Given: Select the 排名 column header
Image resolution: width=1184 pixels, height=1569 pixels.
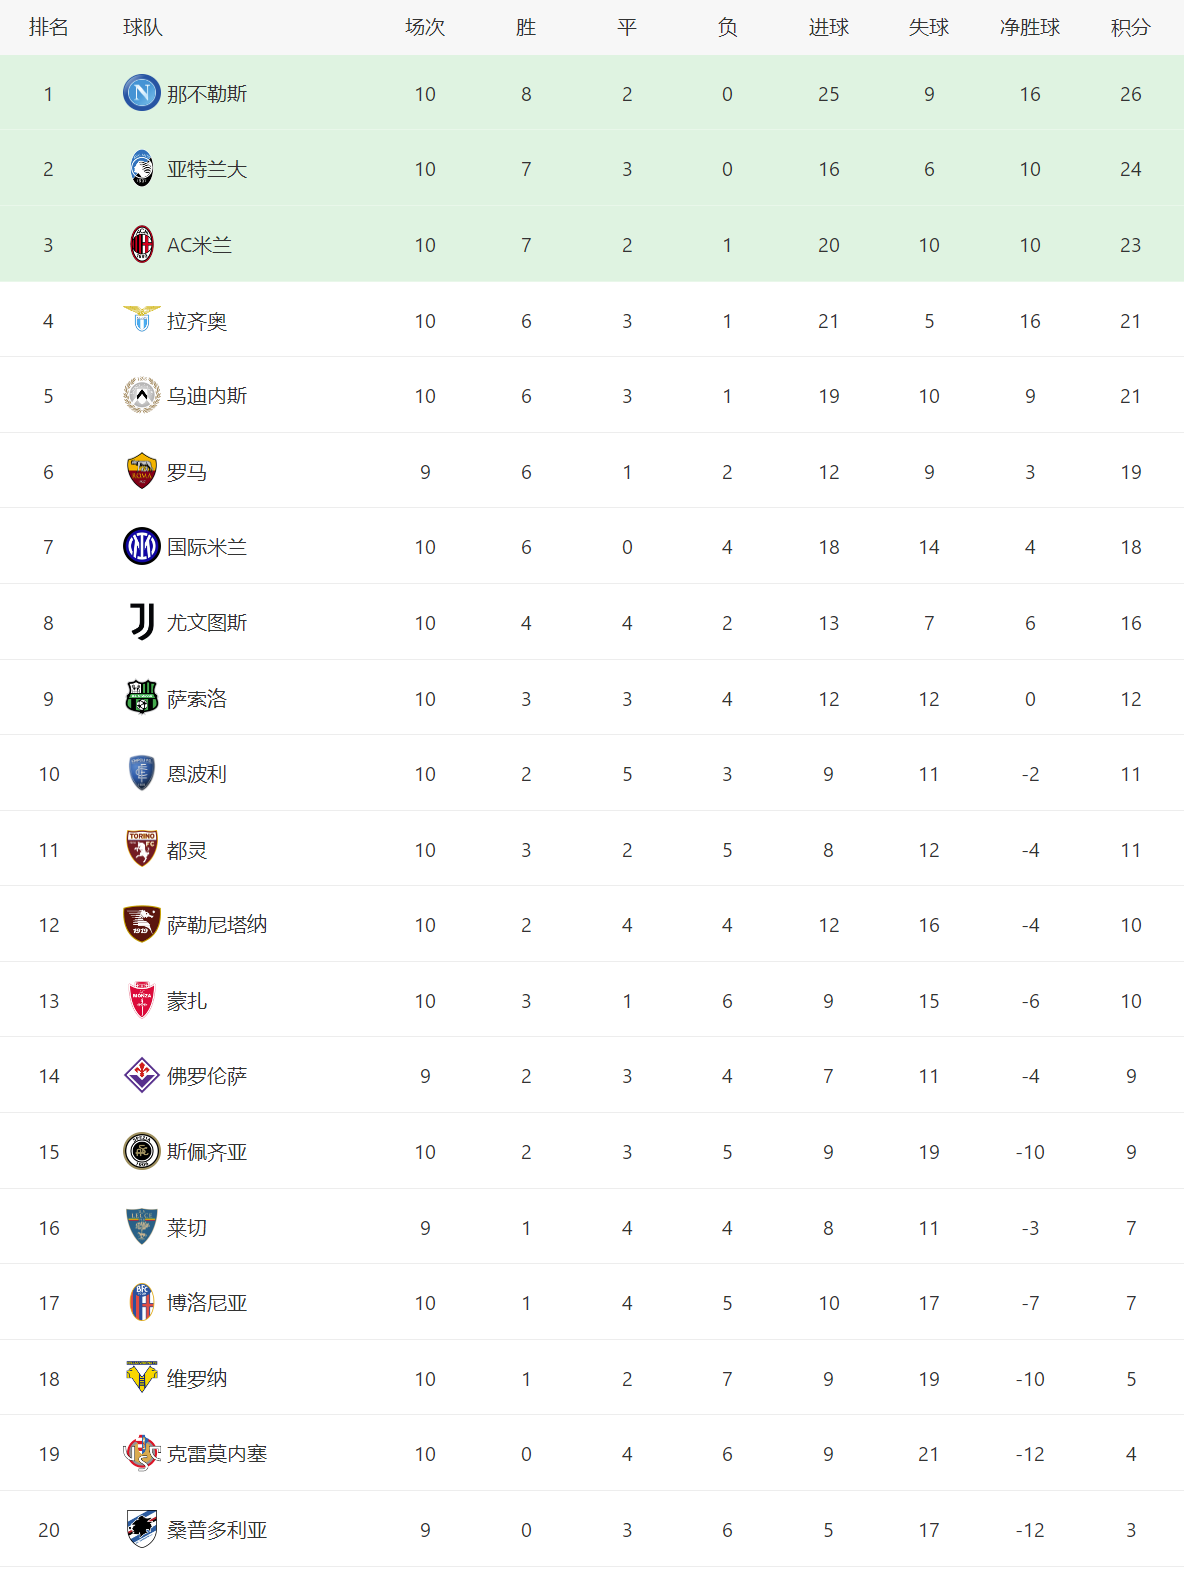Looking at the screenshot, I should [49, 27].
